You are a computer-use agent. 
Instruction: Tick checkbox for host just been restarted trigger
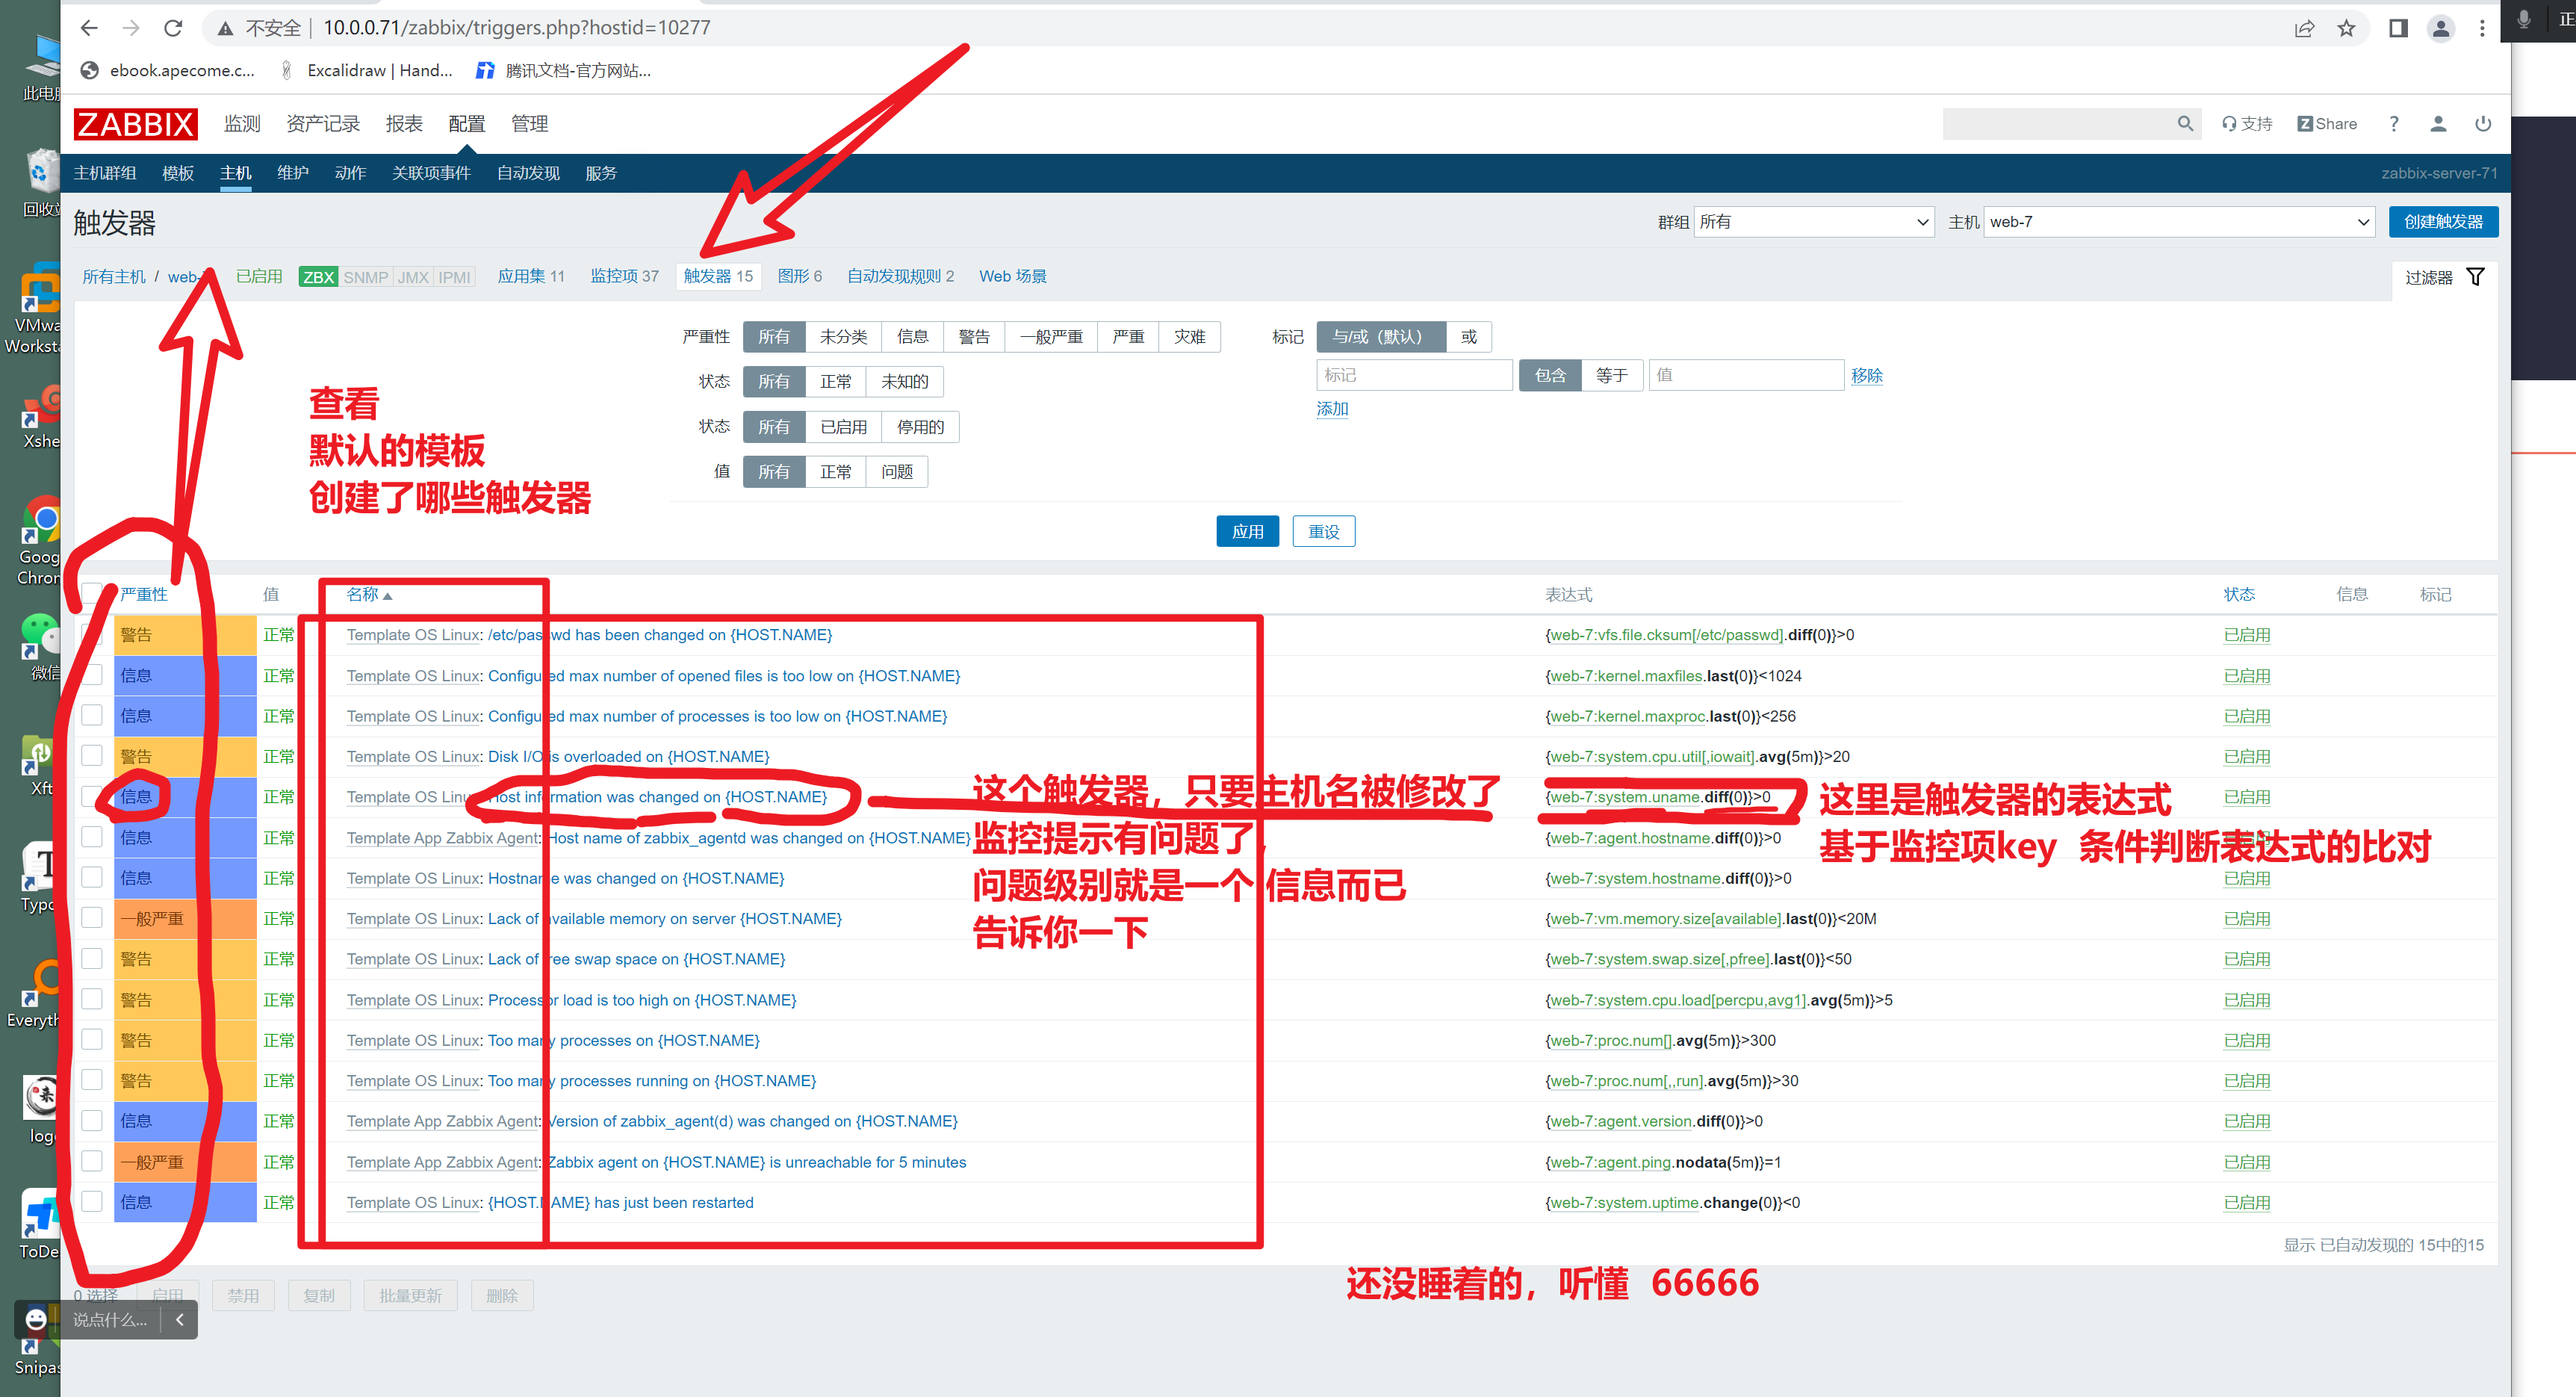92,1201
